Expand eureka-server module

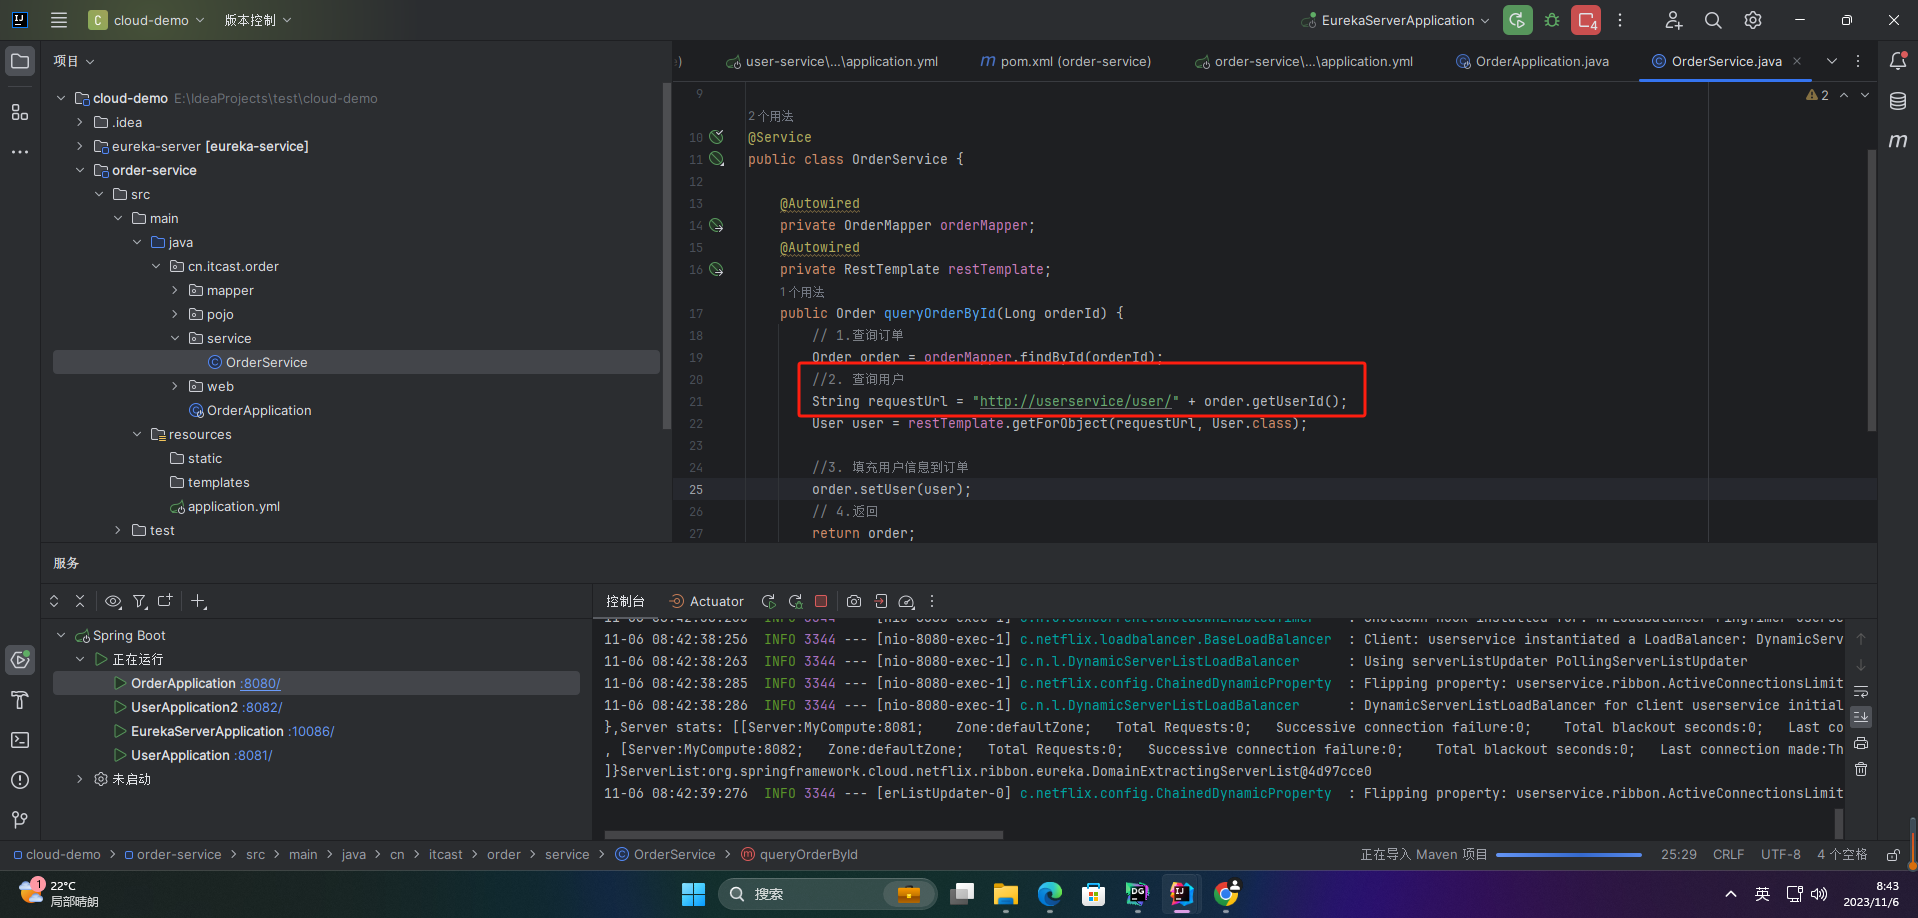point(80,146)
